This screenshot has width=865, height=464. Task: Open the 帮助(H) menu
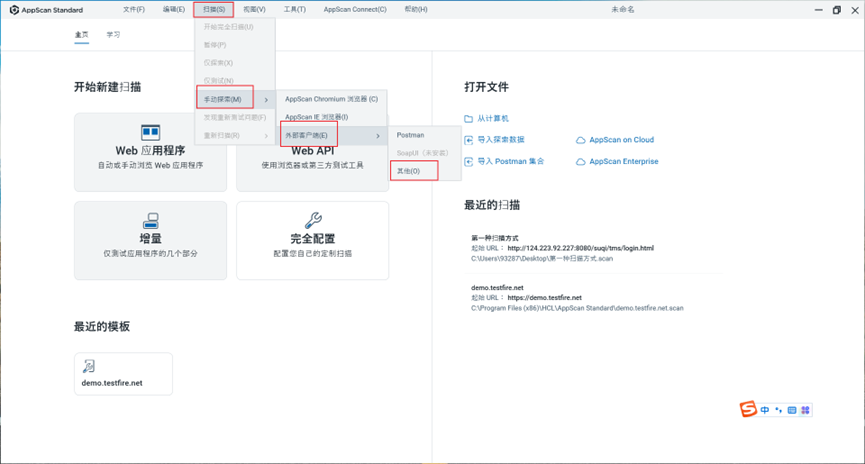tap(416, 9)
